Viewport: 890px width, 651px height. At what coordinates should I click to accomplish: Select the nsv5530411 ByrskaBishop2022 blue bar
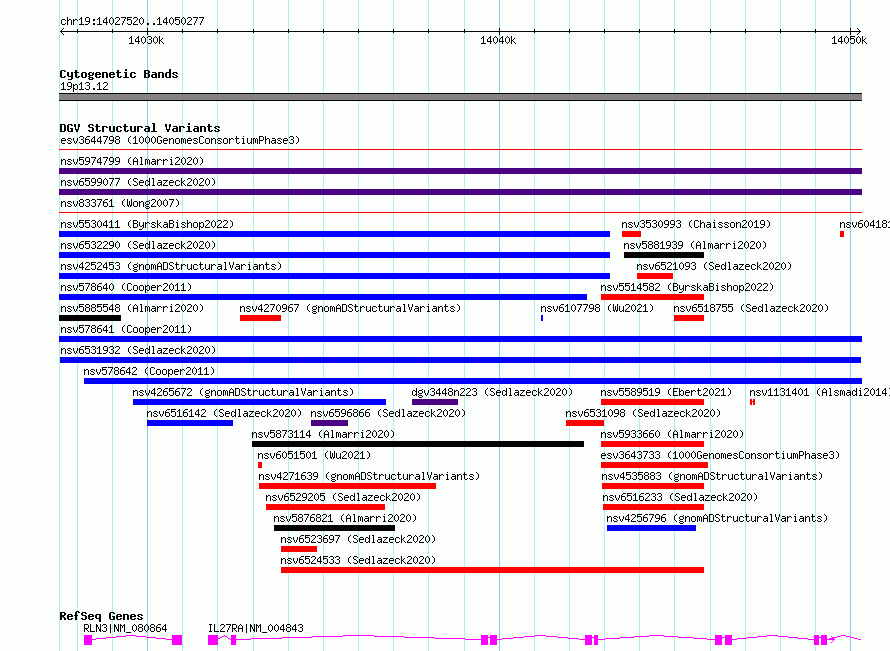[x=334, y=234]
